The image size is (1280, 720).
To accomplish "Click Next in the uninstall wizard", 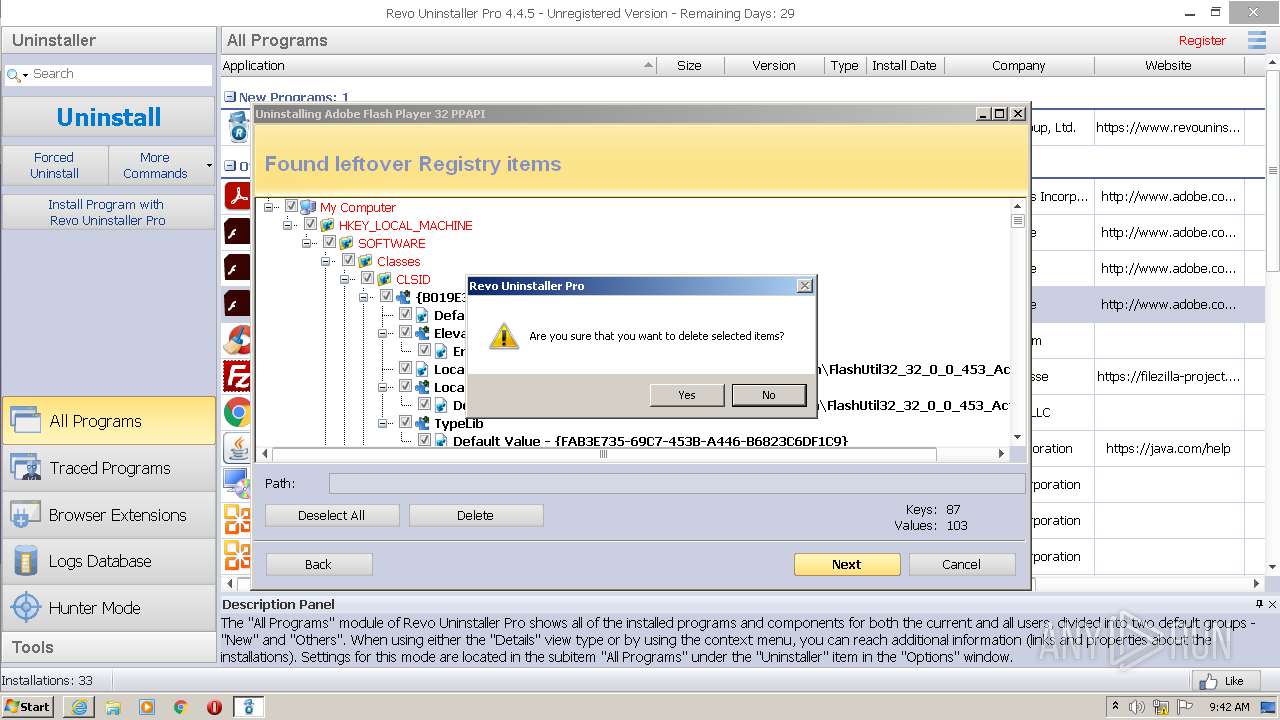I will click(846, 564).
